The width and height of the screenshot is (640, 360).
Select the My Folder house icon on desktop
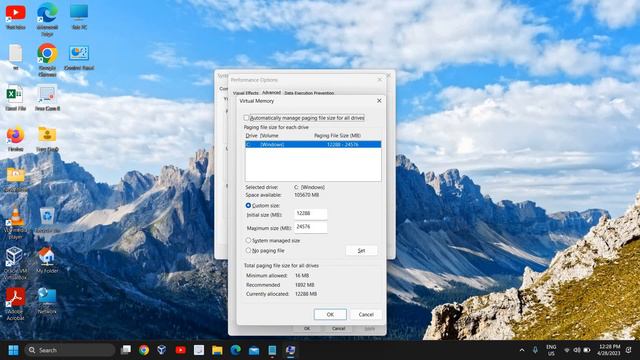pyautogui.click(x=47, y=260)
